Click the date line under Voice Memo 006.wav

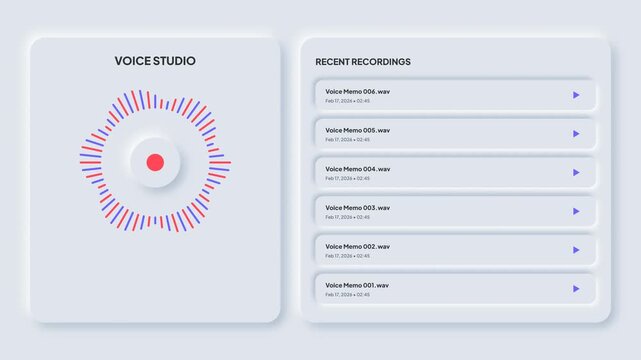tap(347, 101)
